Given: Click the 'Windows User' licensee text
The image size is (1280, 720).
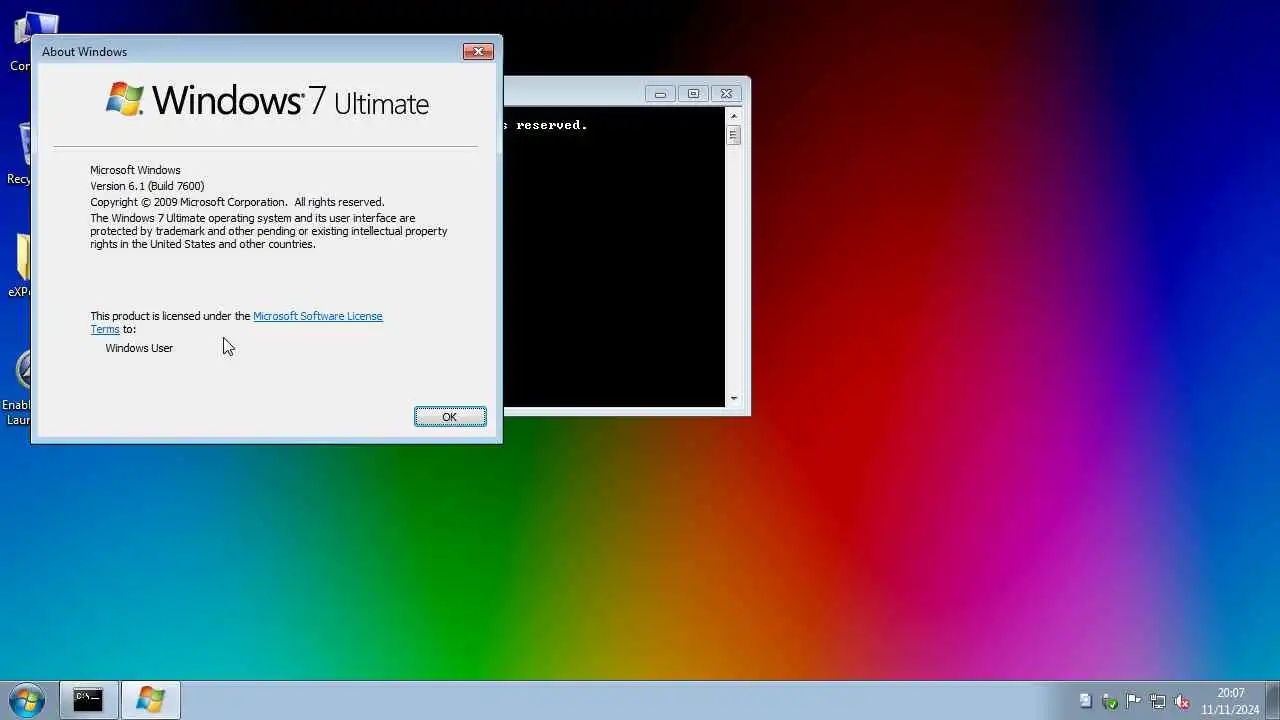Looking at the screenshot, I should [139, 348].
